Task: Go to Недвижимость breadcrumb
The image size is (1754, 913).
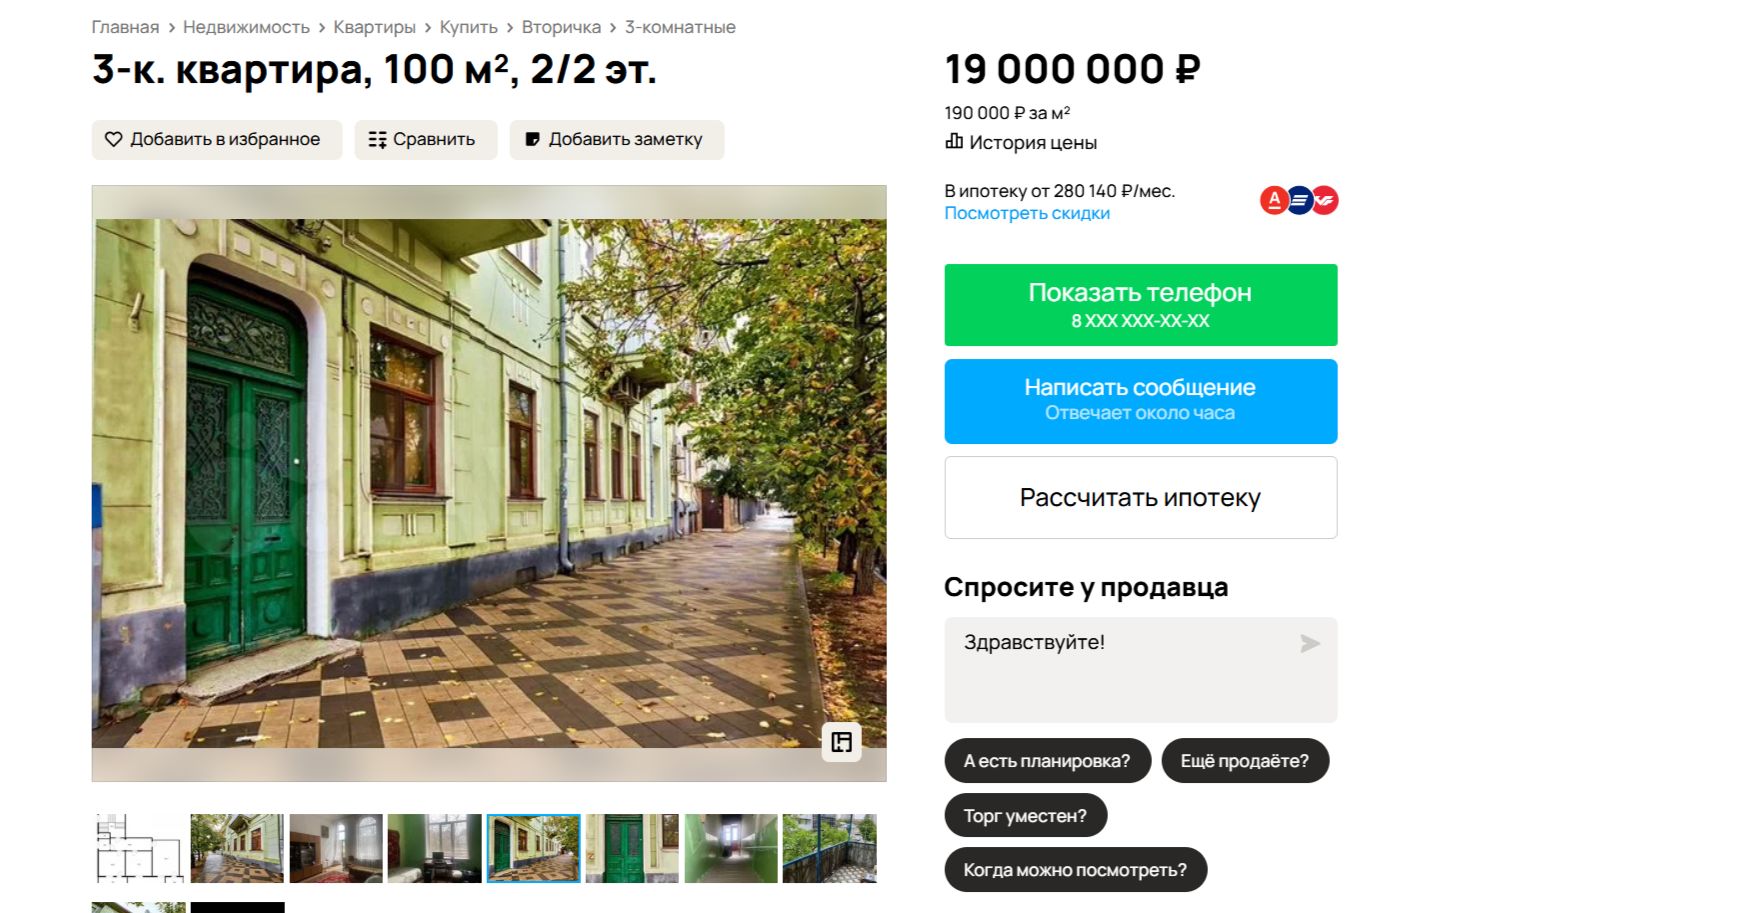Action: [246, 27]
